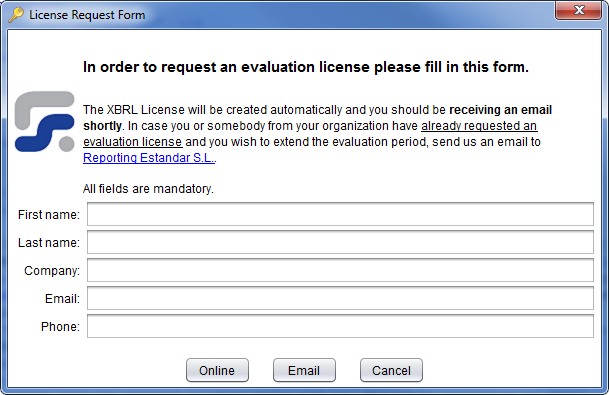Viewport: 609px width, 395px height.
Task: Click the 'Company:' label
Action: tap(52, 271)
